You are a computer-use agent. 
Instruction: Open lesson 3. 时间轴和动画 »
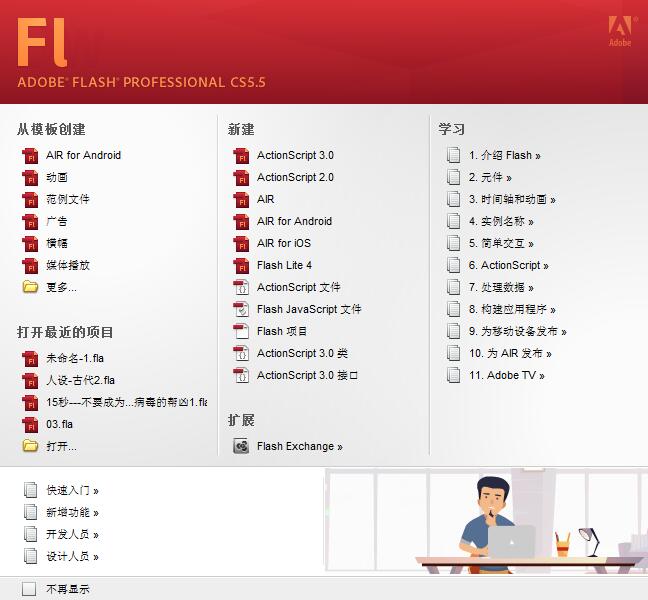[x=512, y=199]
